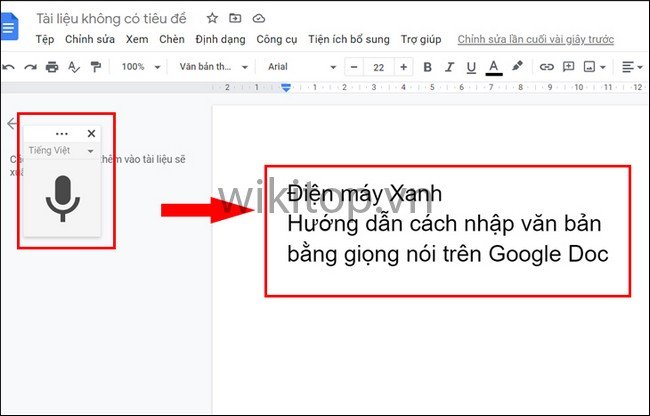Expand the Arial font dropdown
Screen dimensions: 650x416
pyautogui.click(x=300, y=67)
